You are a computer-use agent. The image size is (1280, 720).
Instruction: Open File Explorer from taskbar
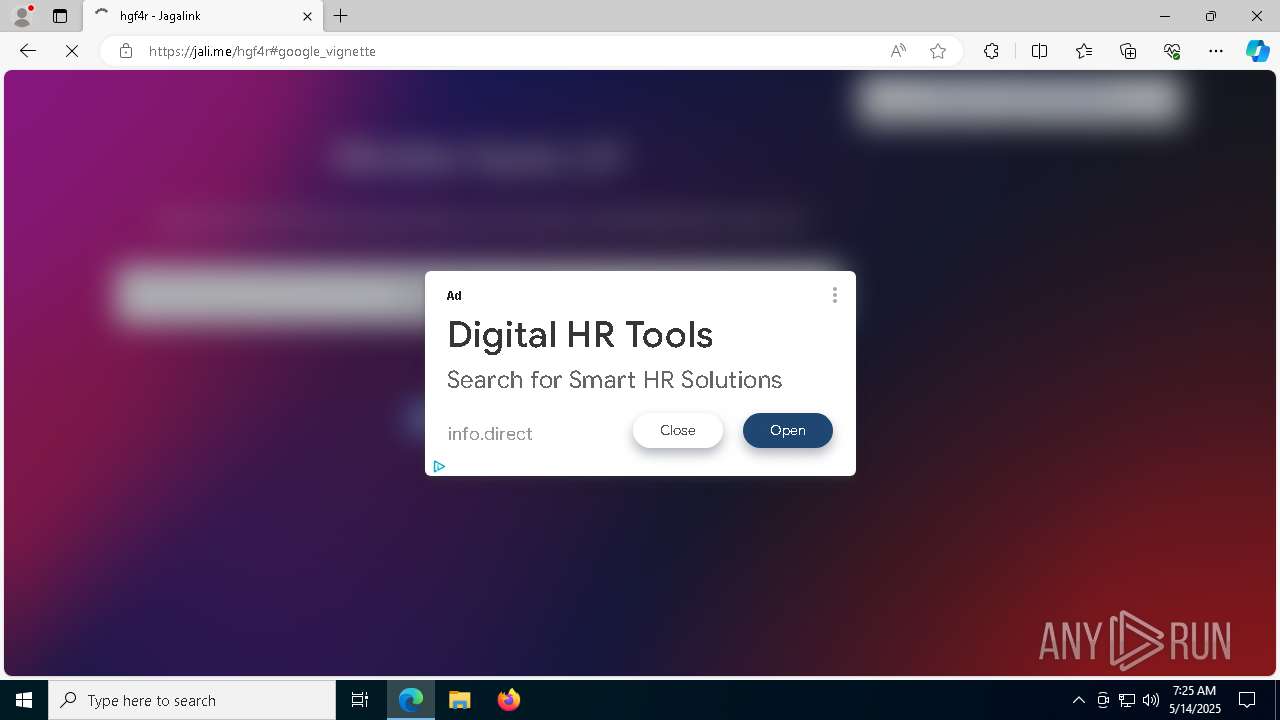coord(459,700)
